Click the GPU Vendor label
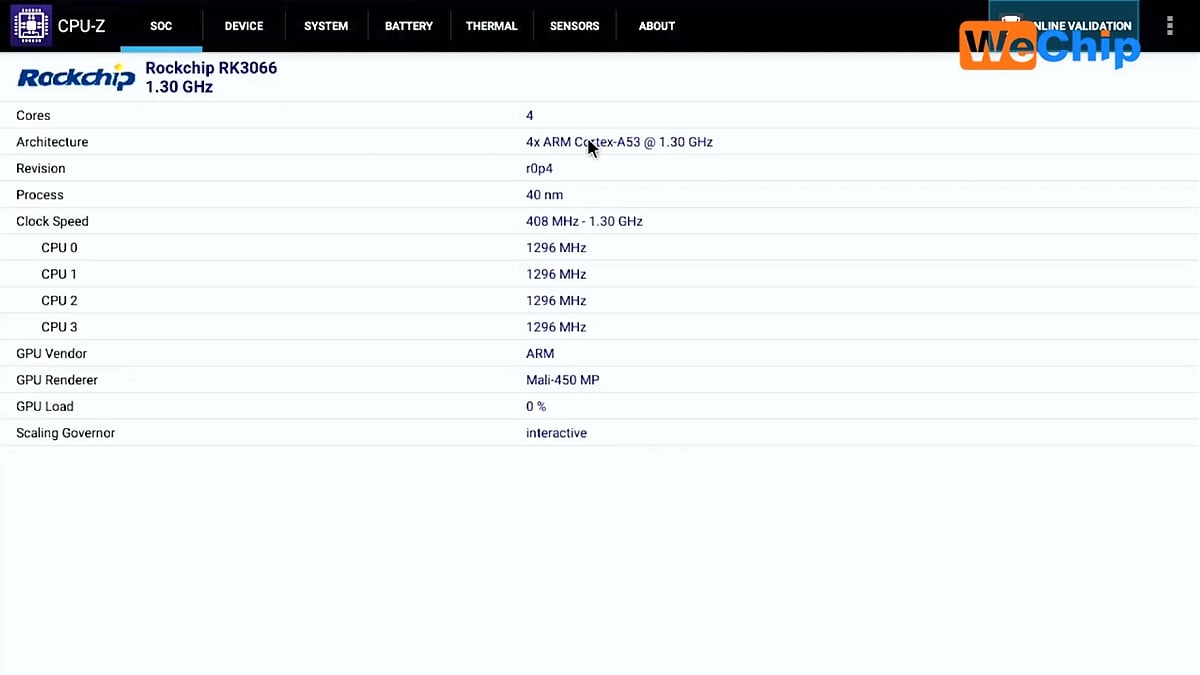 (51, 354)
